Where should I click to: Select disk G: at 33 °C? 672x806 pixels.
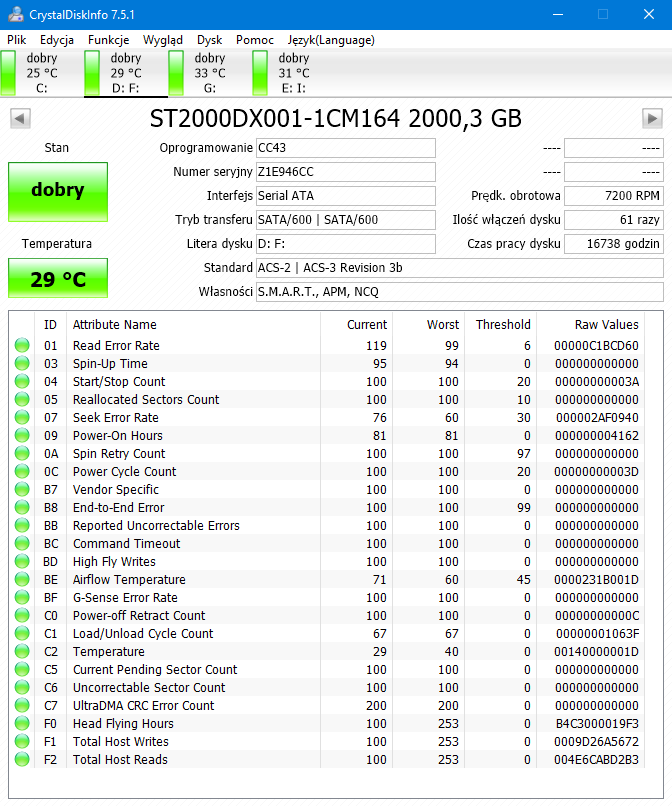click(210, 73)
